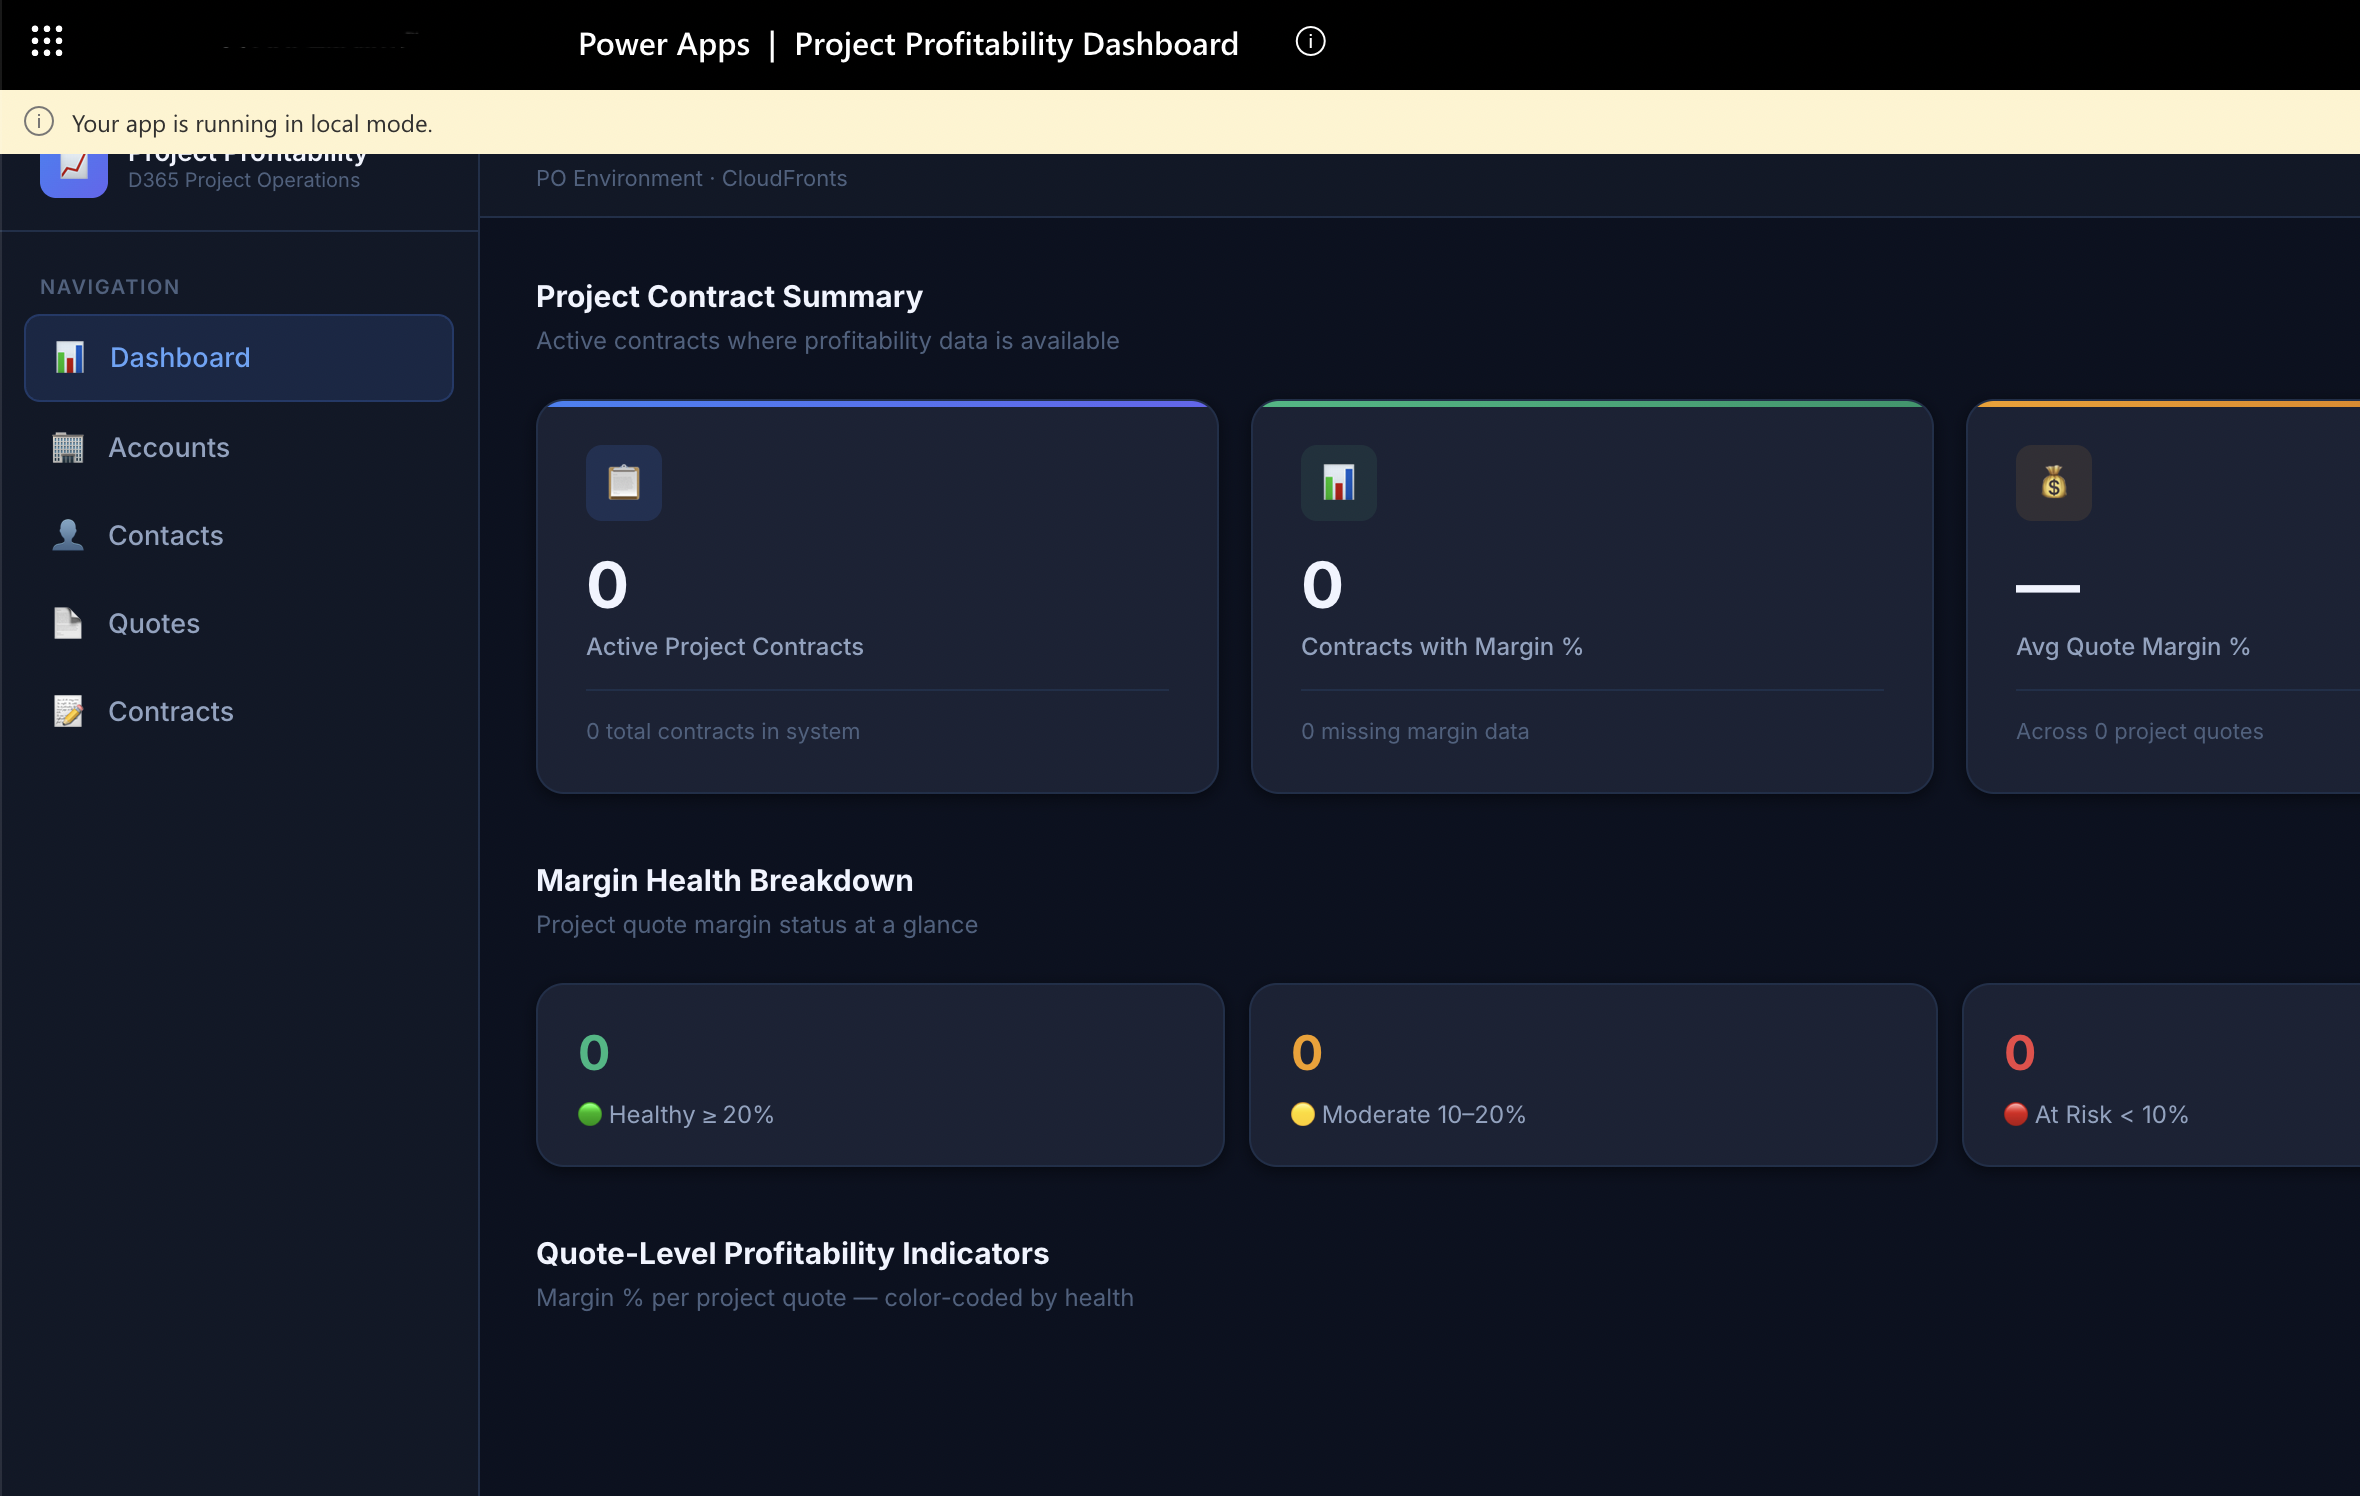
Task: Click 'Your app is running in local mode.' message
Action: pyautogui.click(x=252, y=123)
